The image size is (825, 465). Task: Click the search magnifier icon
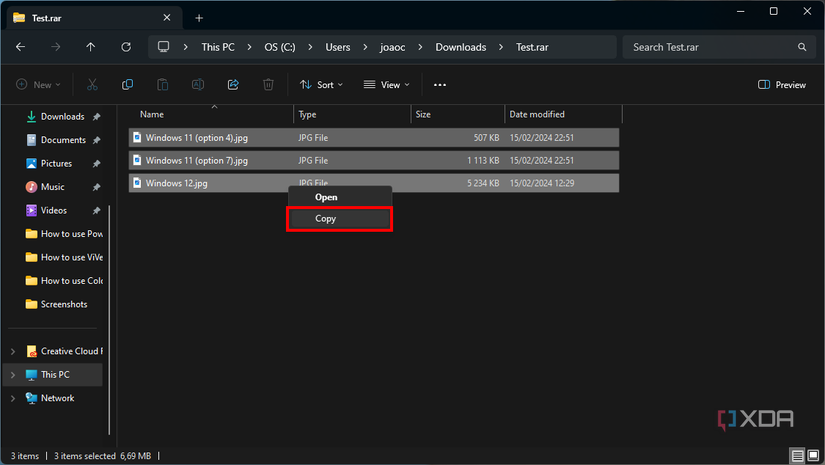[x=802, y=47]
